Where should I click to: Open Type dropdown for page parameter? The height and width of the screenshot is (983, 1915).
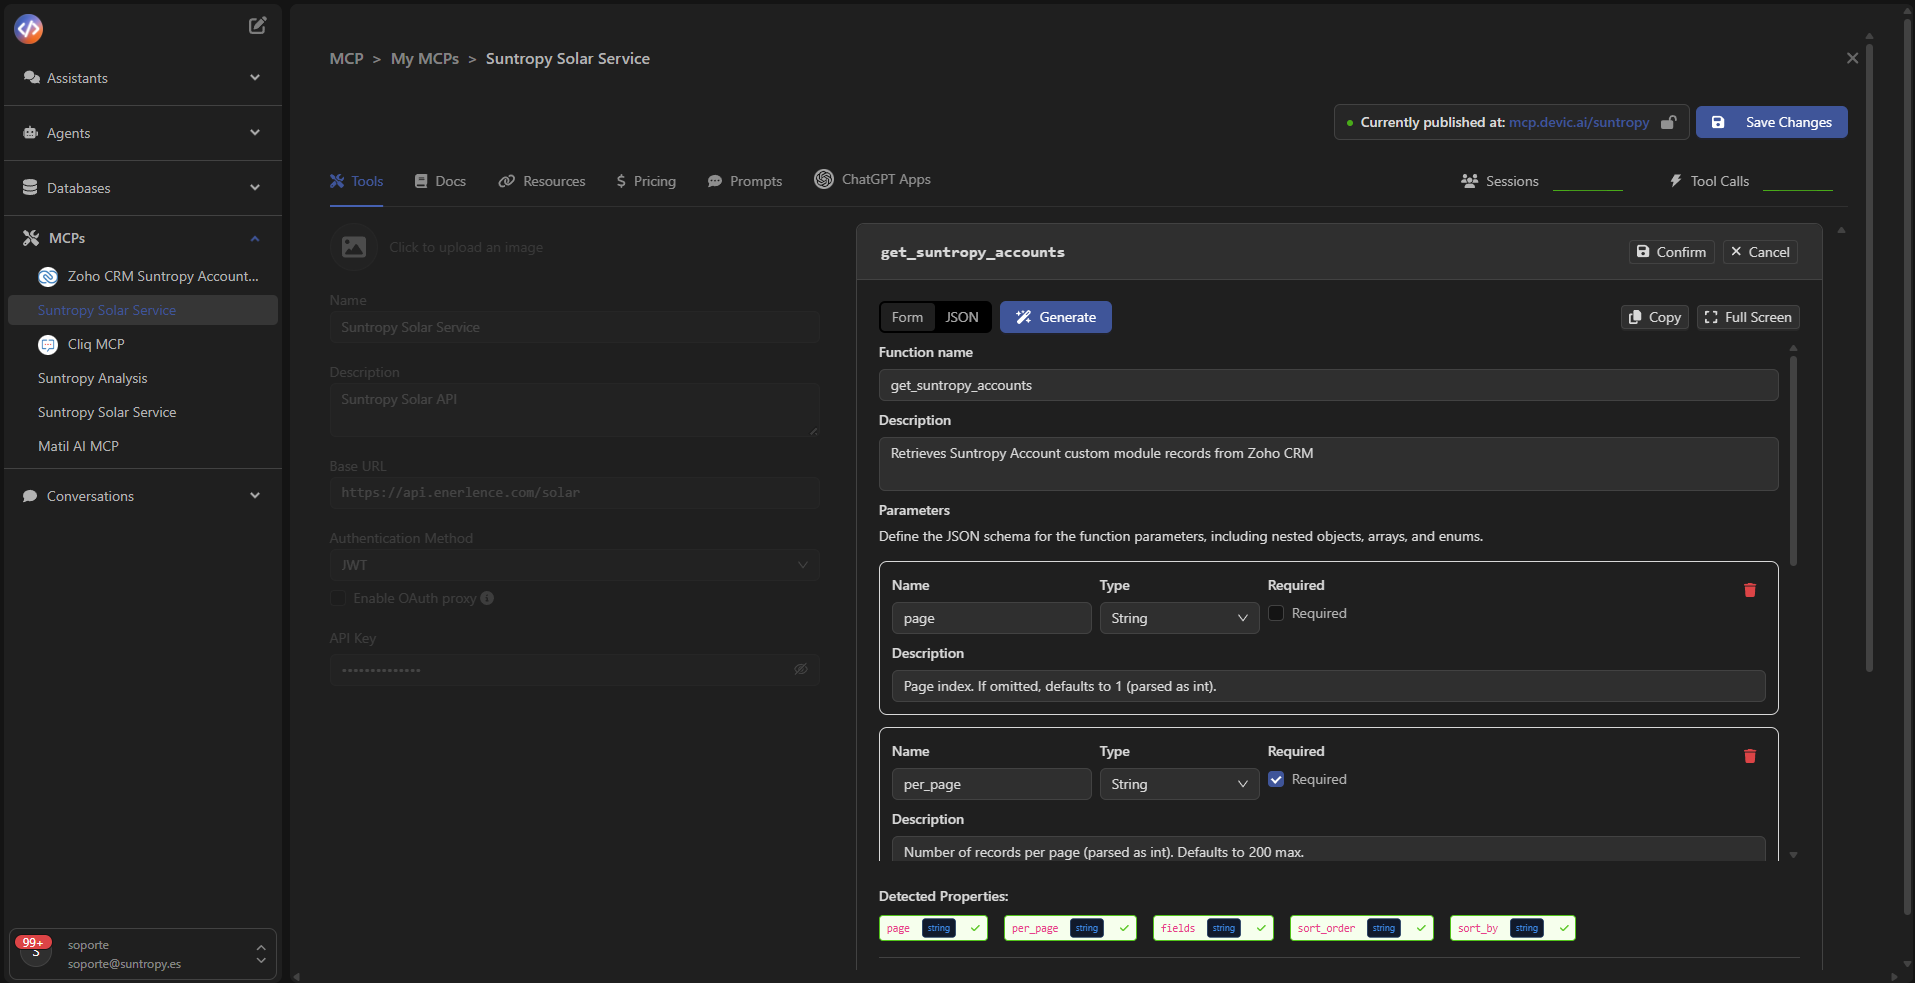point(1178,618)
